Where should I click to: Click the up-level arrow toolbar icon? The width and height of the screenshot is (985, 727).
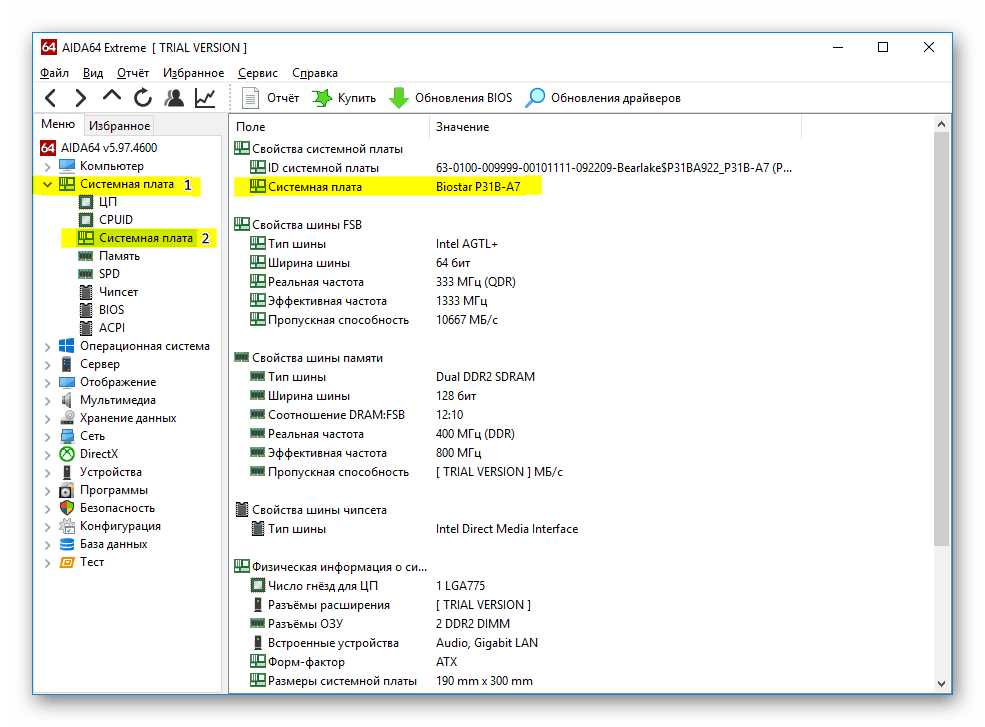pyautogui.click(x=112, y=96)
